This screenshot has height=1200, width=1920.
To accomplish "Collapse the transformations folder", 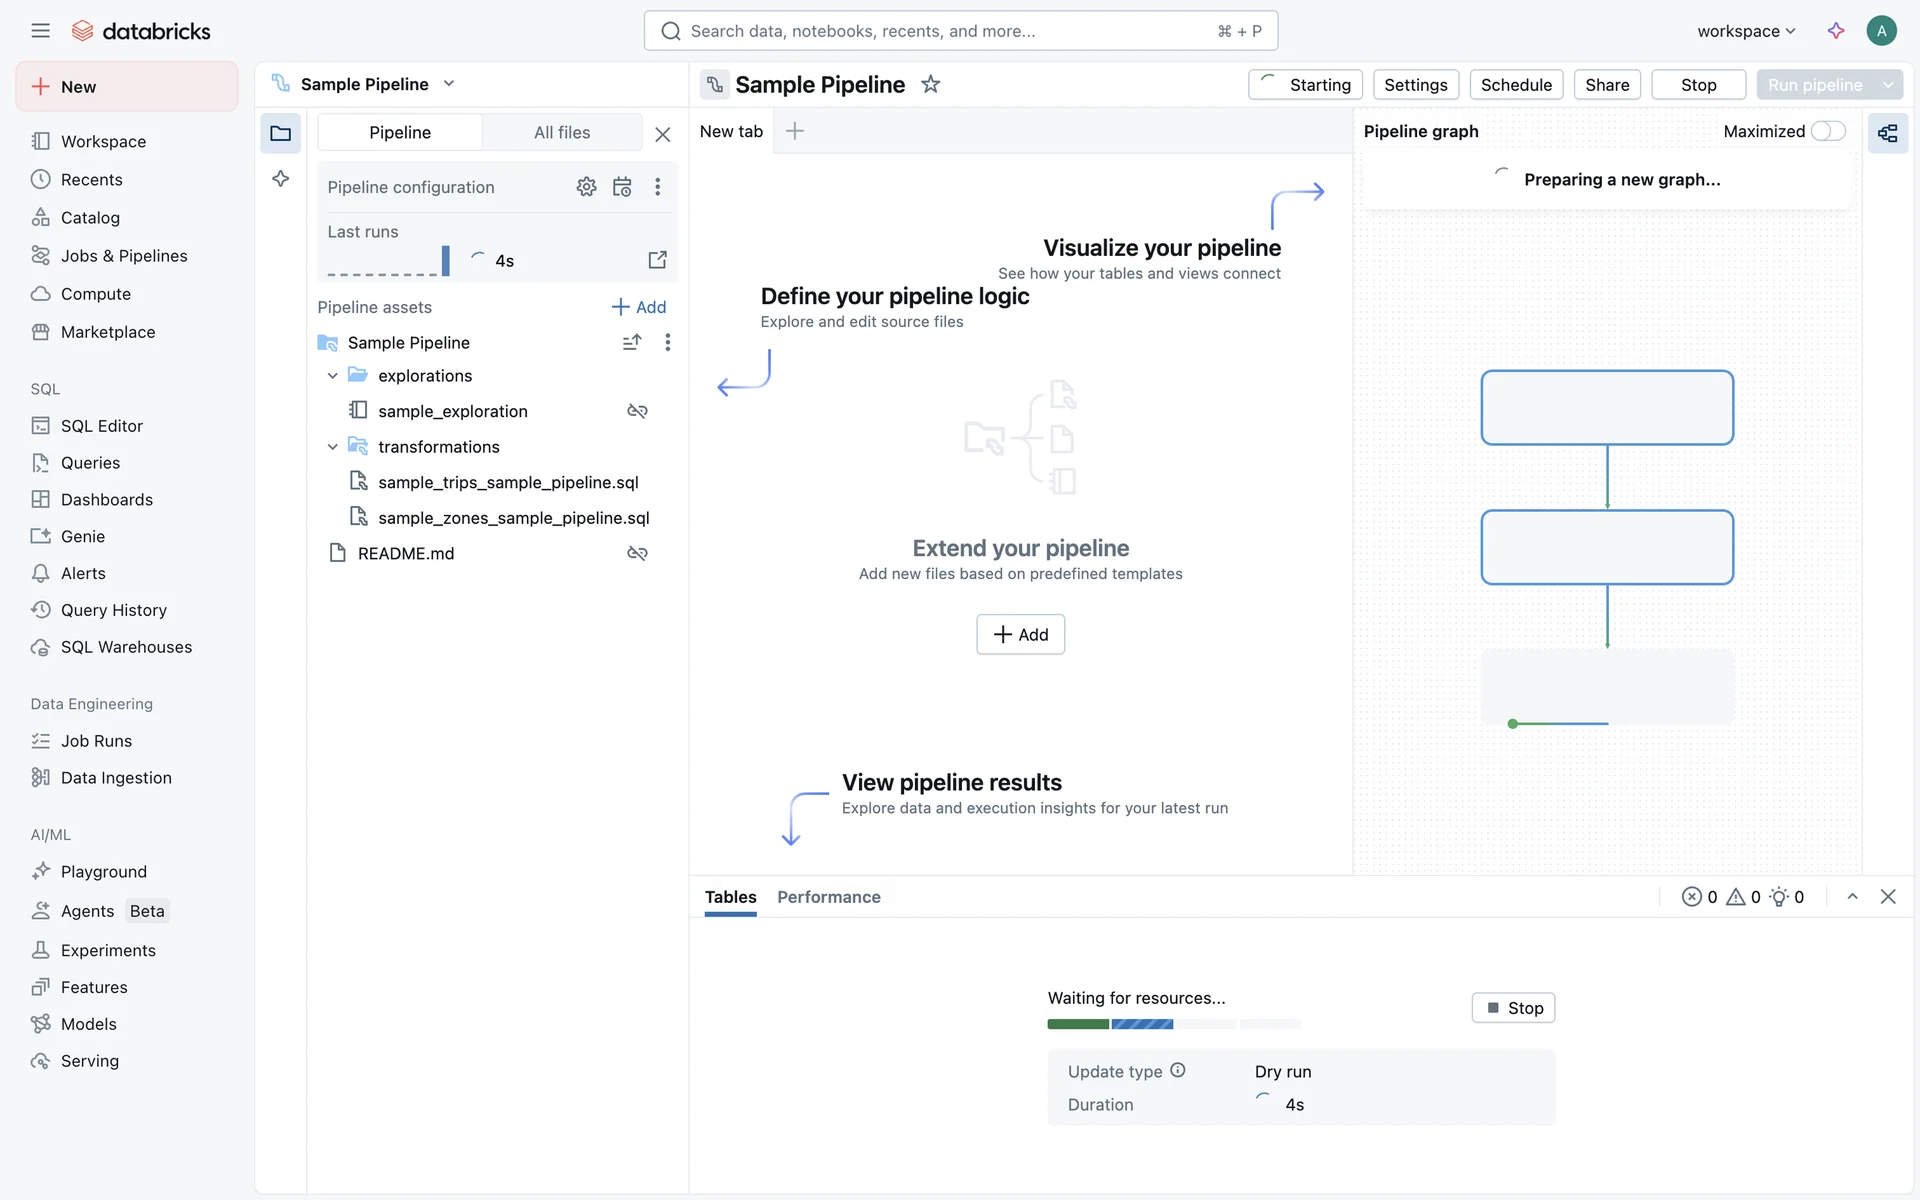I will point(333,447).
